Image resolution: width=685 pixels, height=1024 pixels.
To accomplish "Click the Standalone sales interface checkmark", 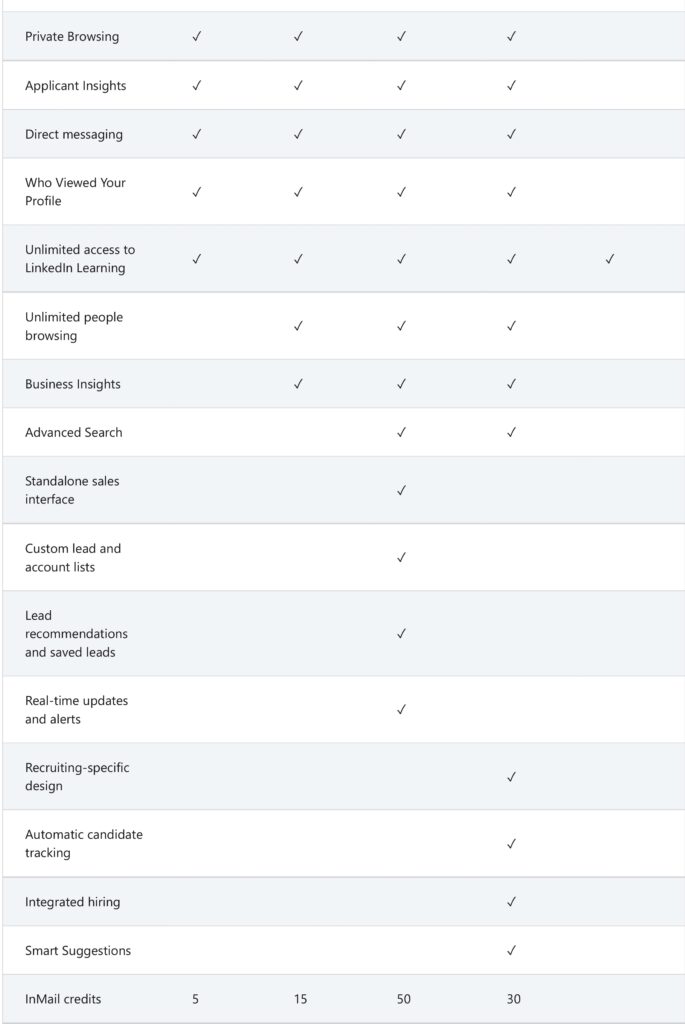I will [x=401, y=490].
